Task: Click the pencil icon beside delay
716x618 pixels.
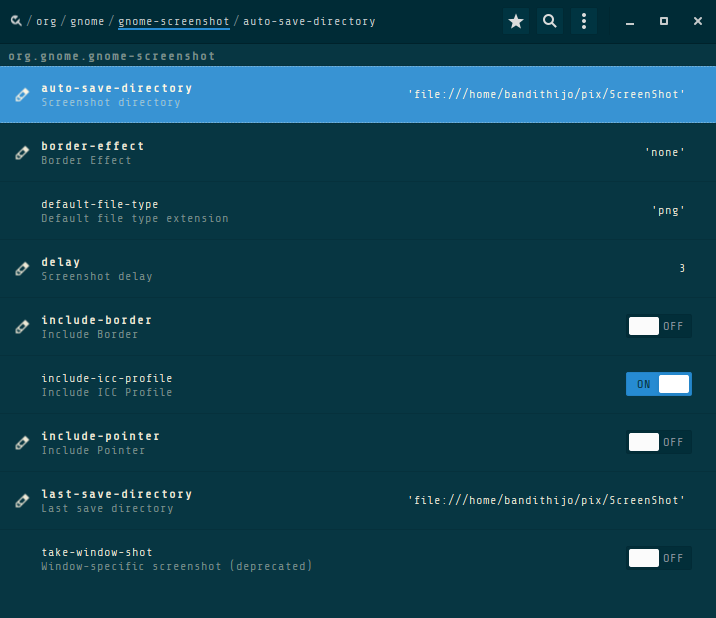Action: pyautogui.click(x=22, y=269)
